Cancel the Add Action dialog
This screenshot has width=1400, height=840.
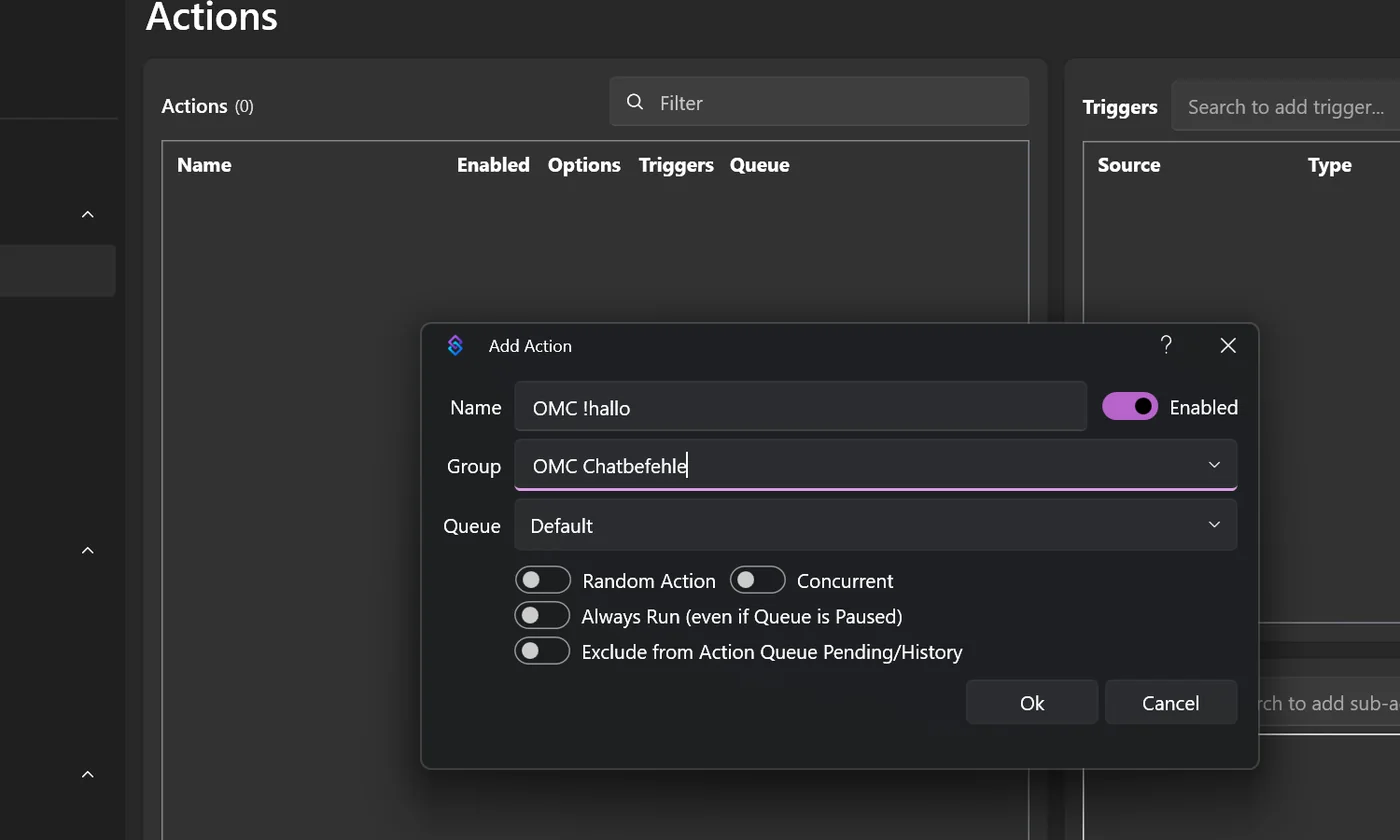(x=1171, y=702)
